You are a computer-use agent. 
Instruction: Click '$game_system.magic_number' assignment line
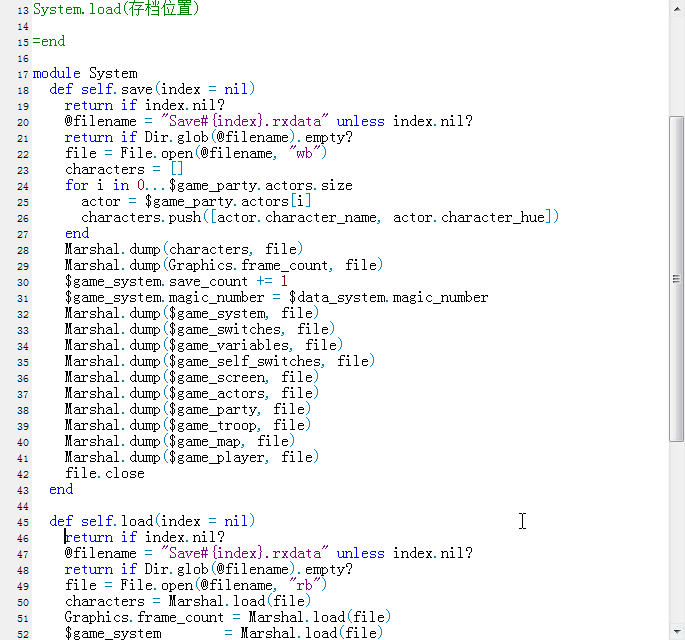pyautogui.click(x=277, y=298)
